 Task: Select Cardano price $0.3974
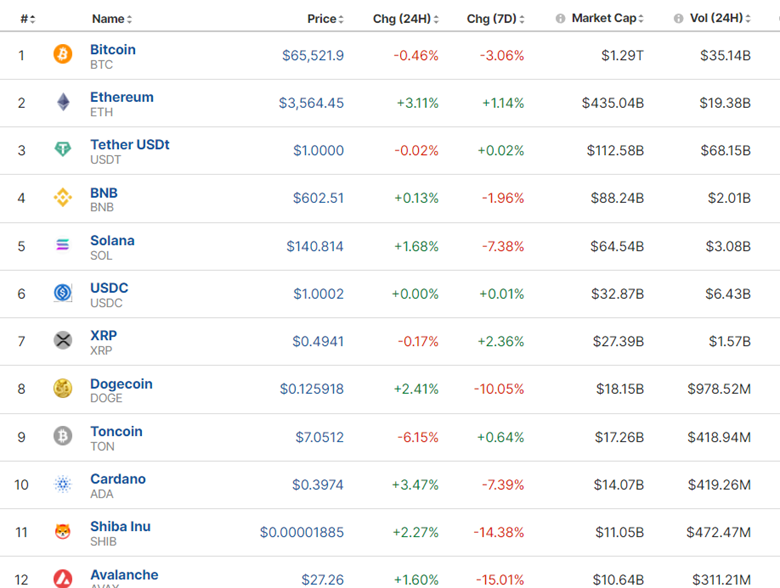tap(317, 485)
